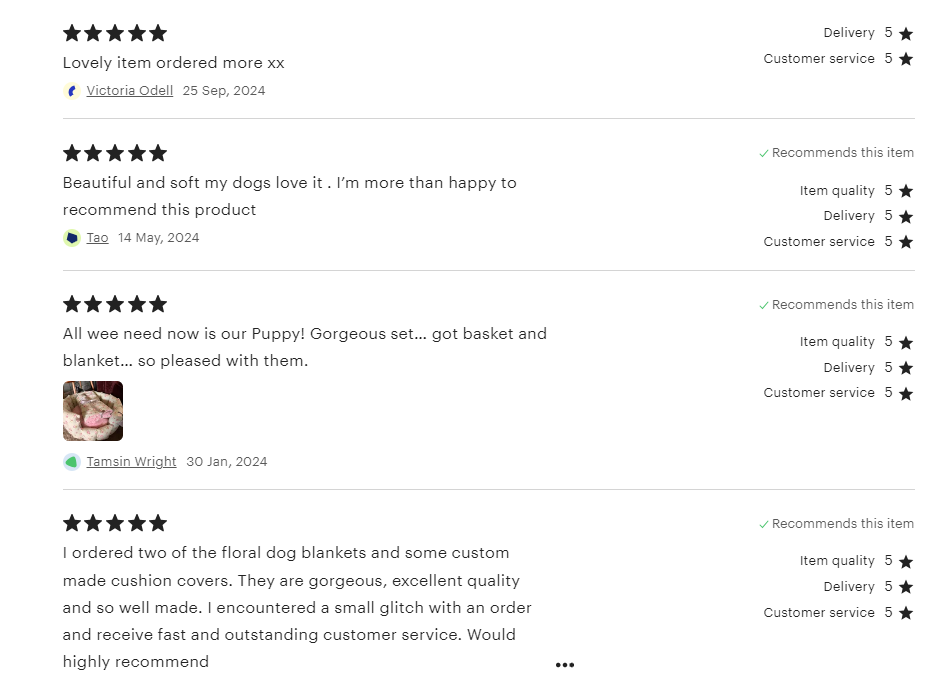Click Item quality star in Tao's review
This screenshot has height=674, width=937.
click(906, 191)
